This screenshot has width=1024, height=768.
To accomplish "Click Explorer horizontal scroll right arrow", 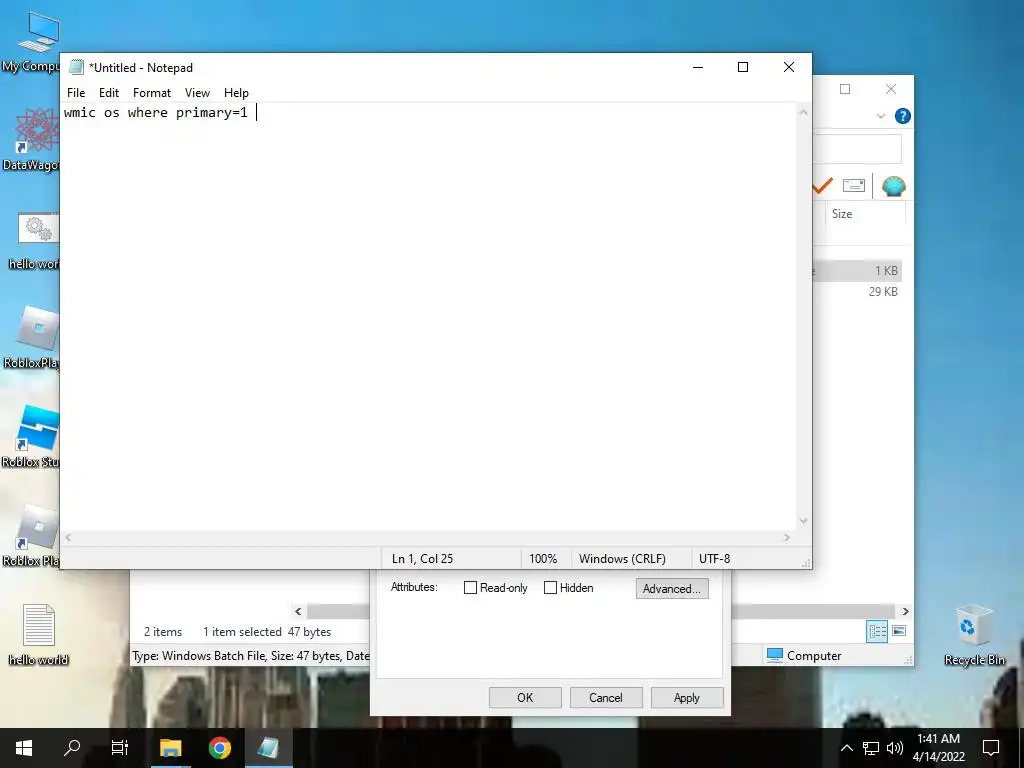I will (906, 611).
